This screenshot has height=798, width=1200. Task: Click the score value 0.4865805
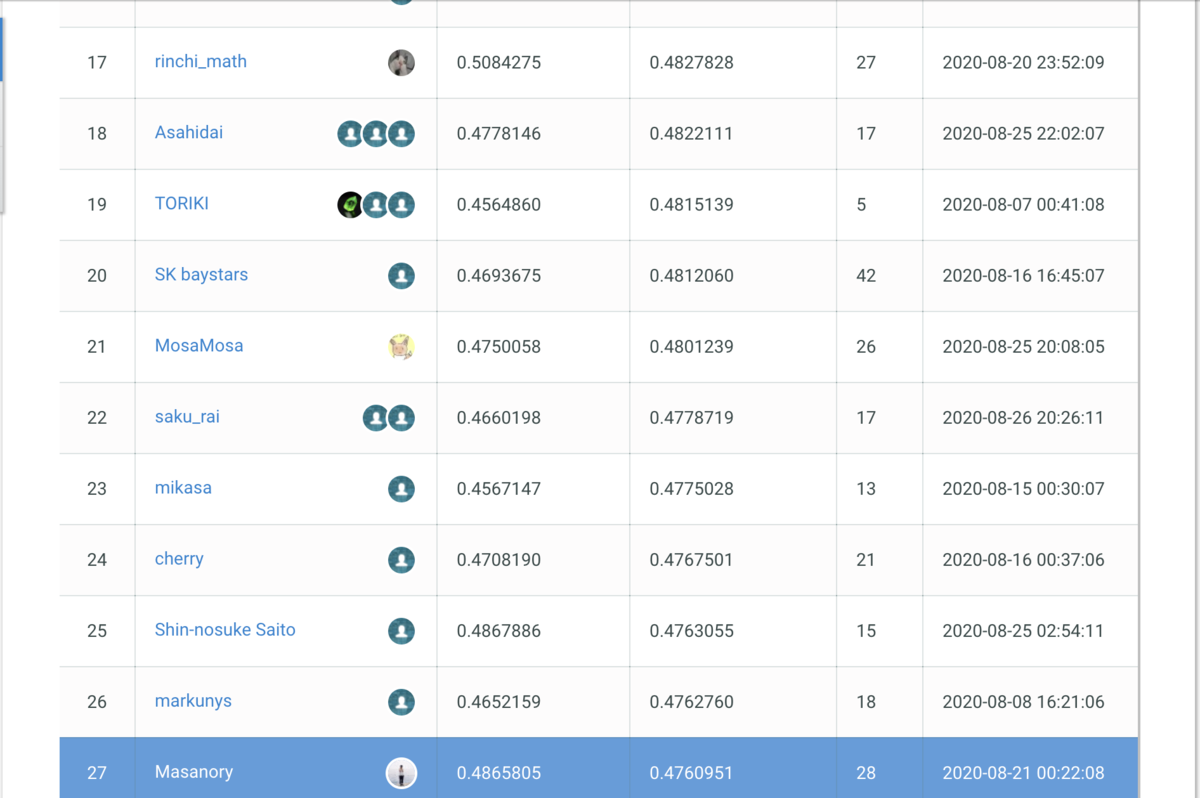499,772
